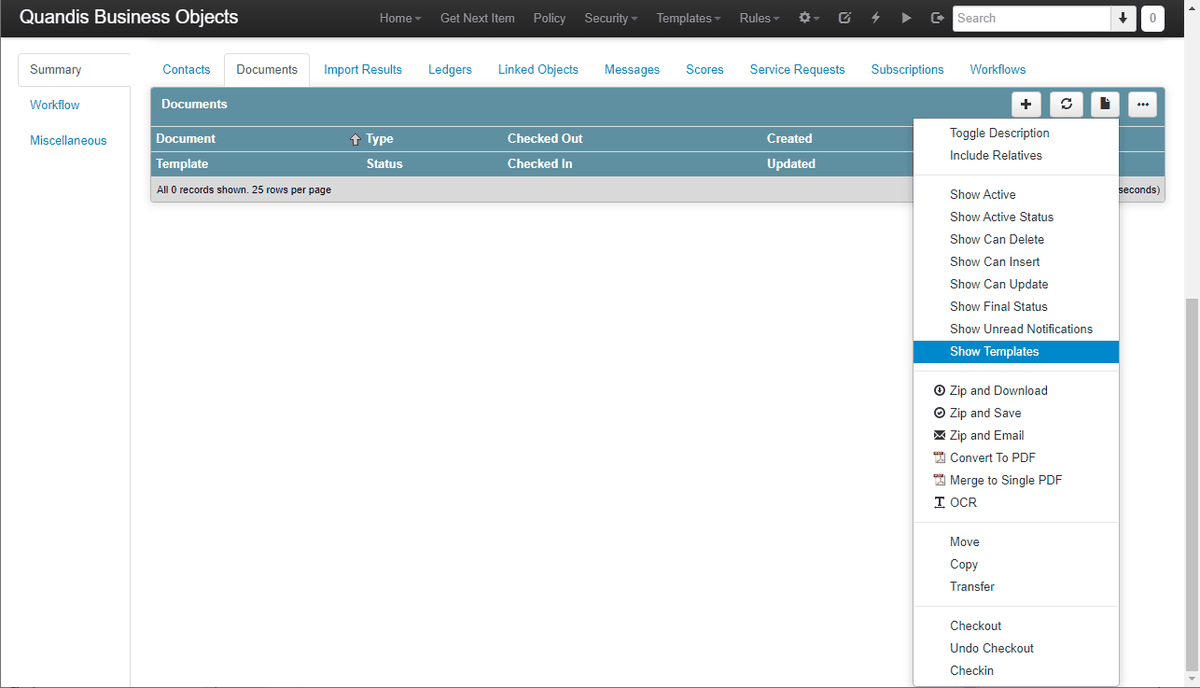The image size is (1200, 688).
Task: Focus the Search input field
Action: [1032, 18]
